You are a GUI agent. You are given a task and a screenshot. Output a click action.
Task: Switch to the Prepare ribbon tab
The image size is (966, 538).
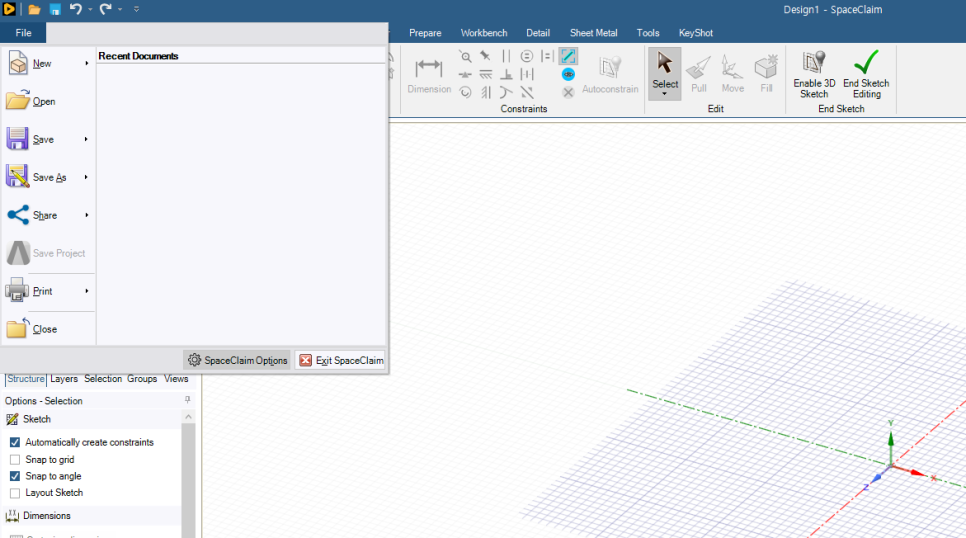point(425,33)
